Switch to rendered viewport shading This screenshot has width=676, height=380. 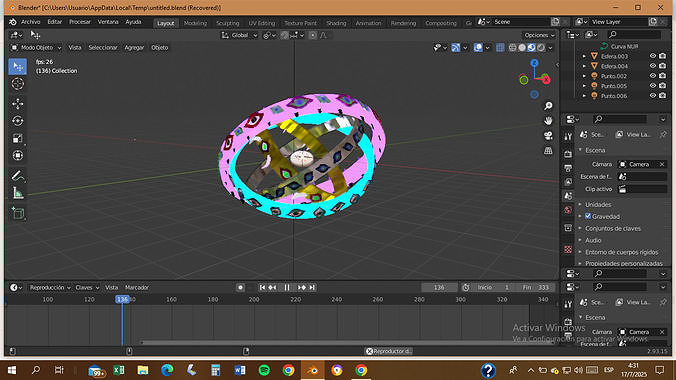point(541,47)
